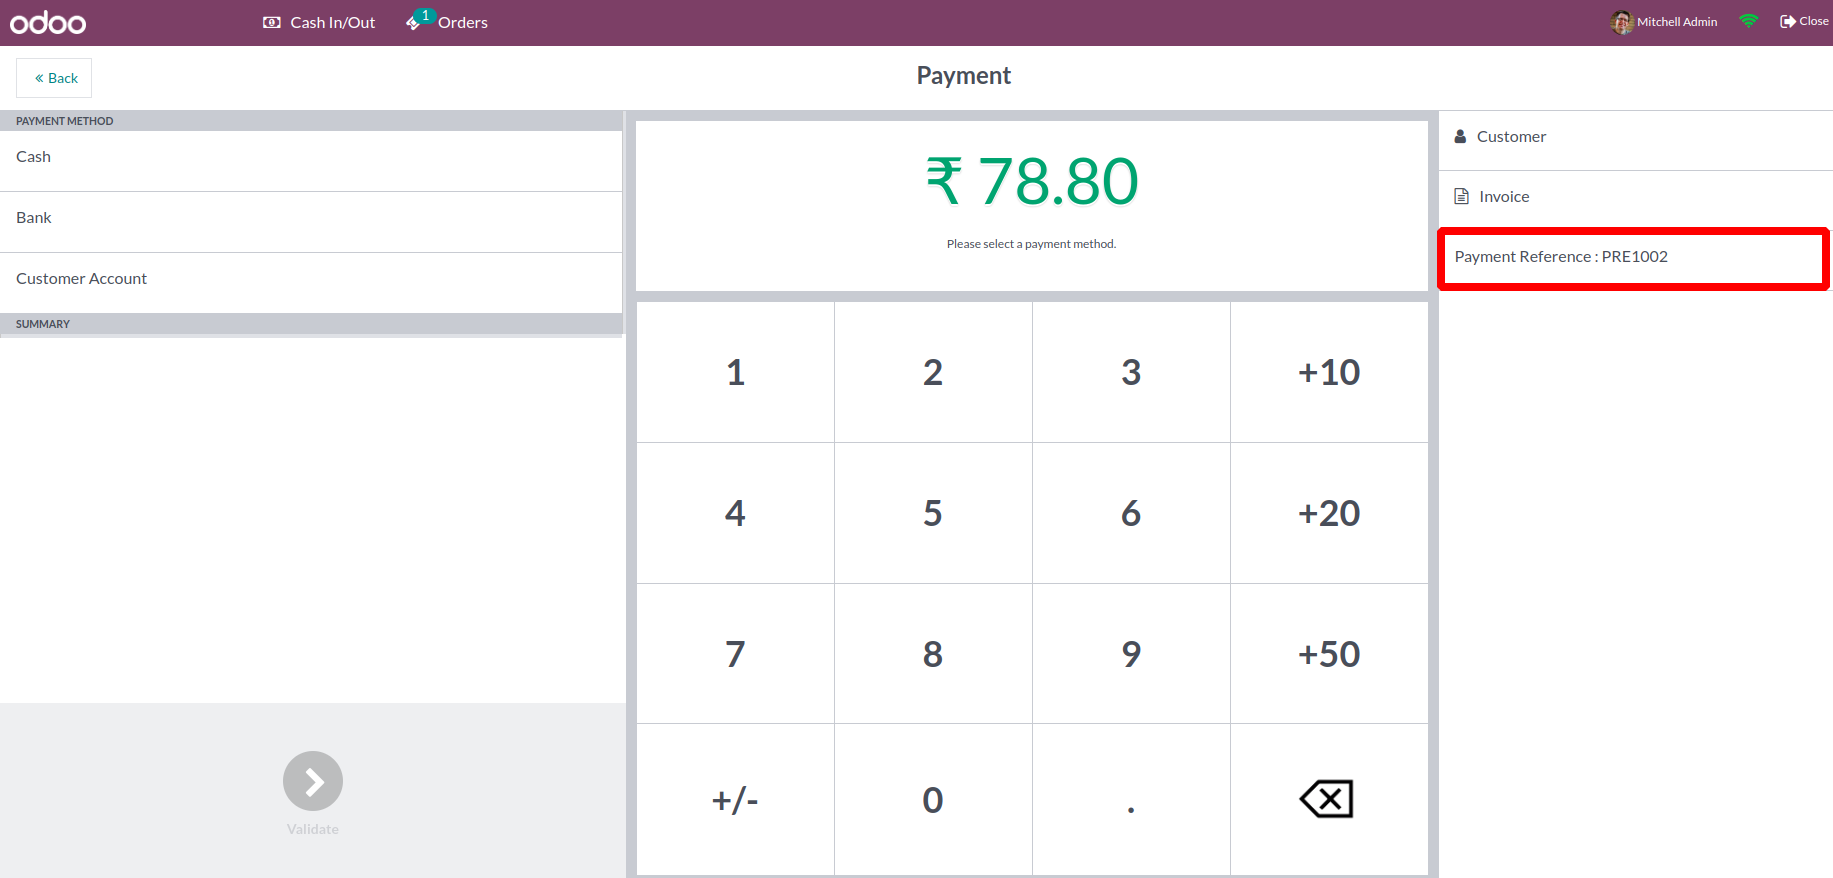Click the Payment Reference PRE1002 field

tap(1633, 258)
